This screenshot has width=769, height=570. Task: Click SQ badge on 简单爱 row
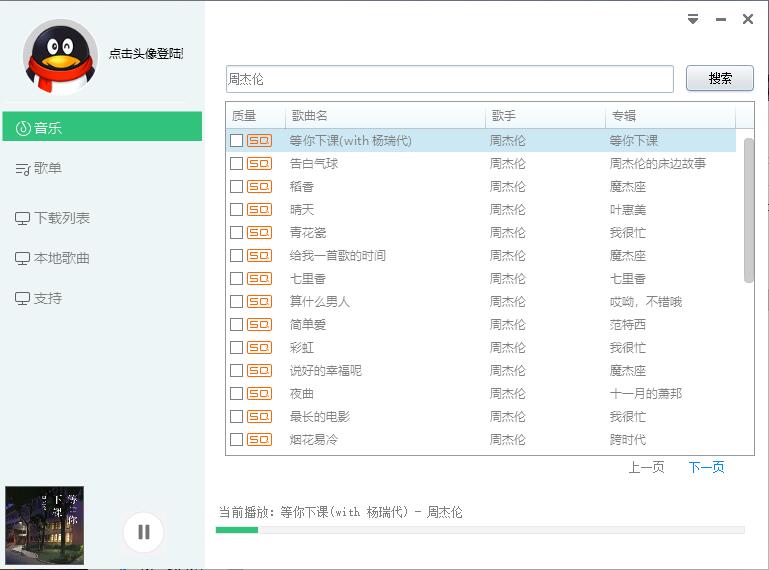tap(259, 324)
